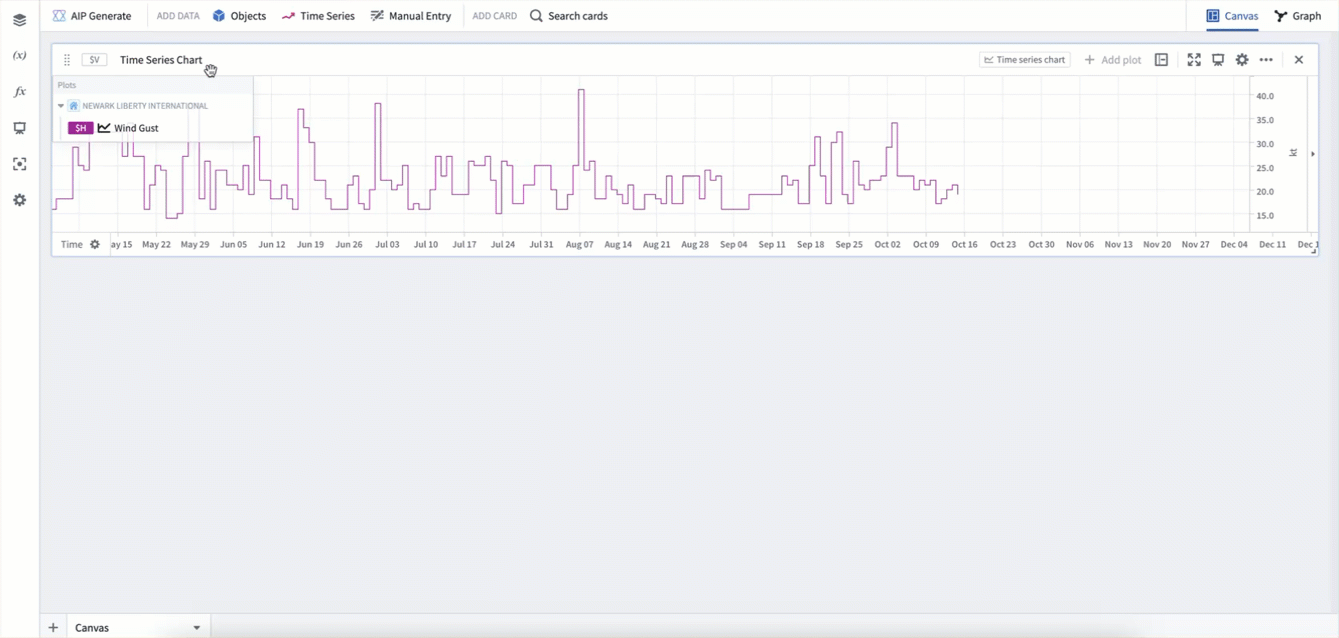Screen dimensions: 1339x638
Task: Click Add plot in the chart header
Action: [x=1113, y=60]
